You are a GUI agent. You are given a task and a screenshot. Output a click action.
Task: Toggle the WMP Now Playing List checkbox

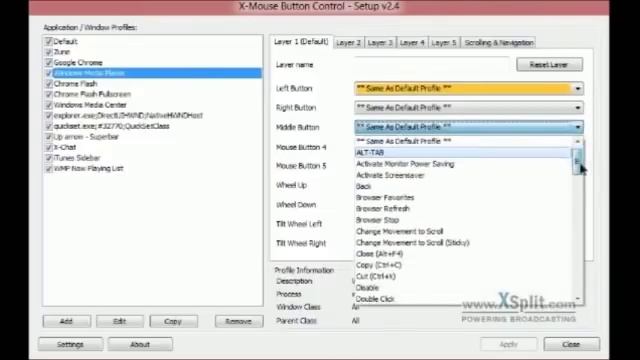[x=49, y=169]
